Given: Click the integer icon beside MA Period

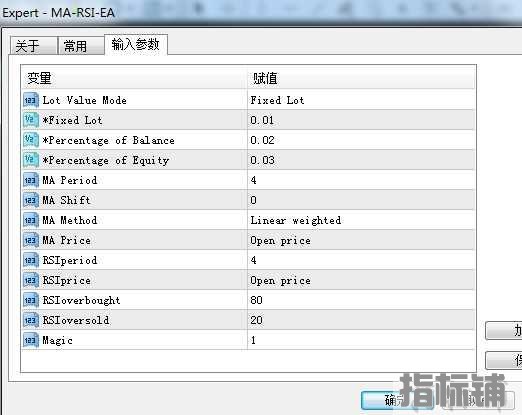Looking at the screenshot, I should [31, 180].
